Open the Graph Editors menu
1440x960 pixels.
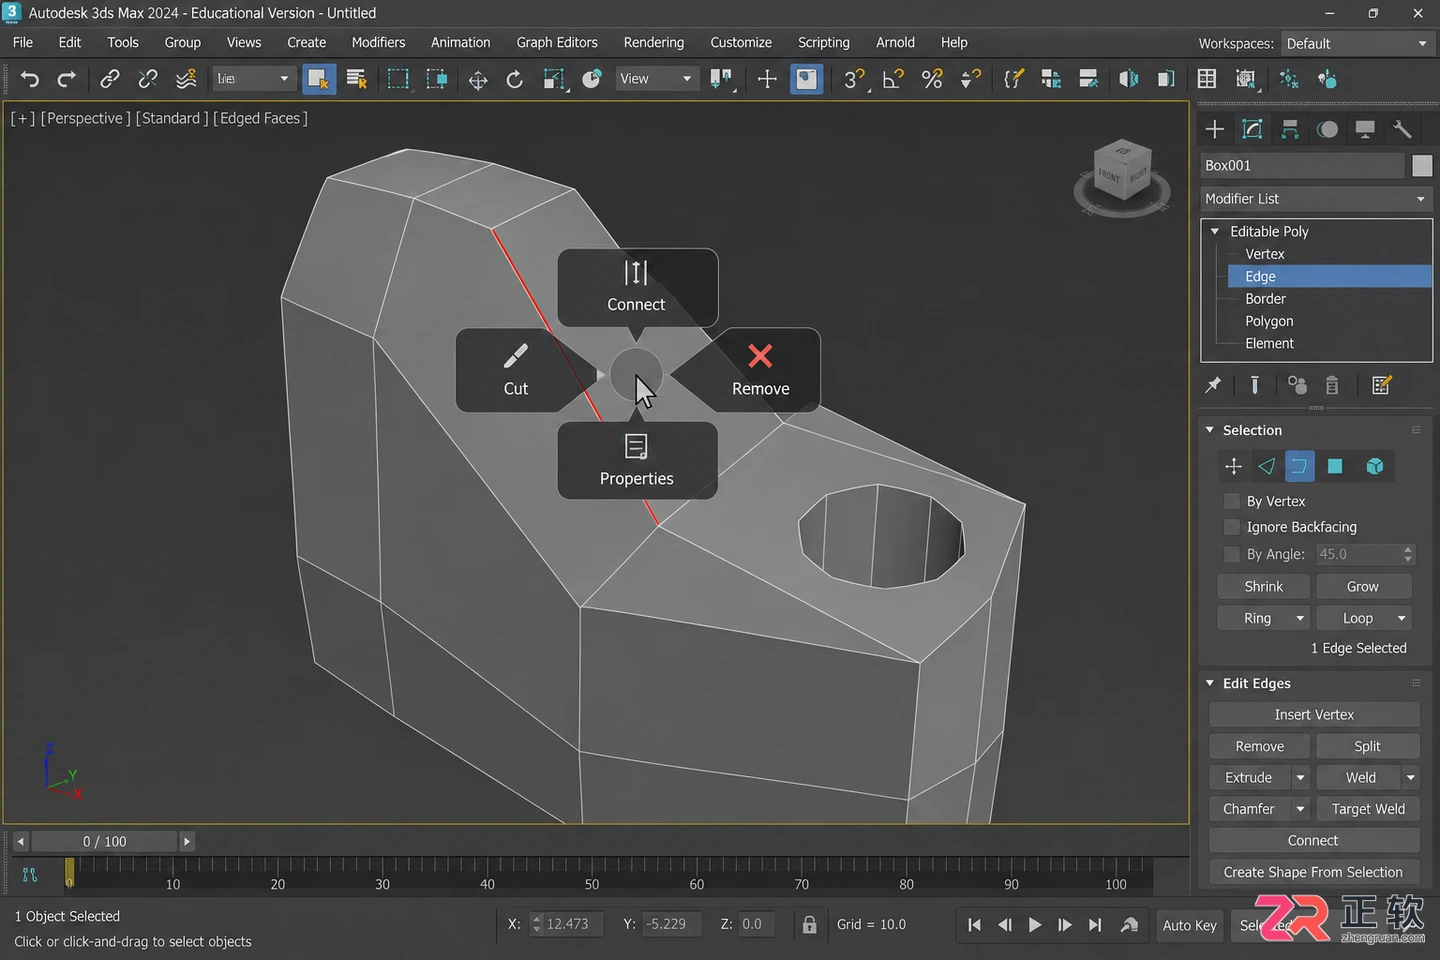(557, 42)
